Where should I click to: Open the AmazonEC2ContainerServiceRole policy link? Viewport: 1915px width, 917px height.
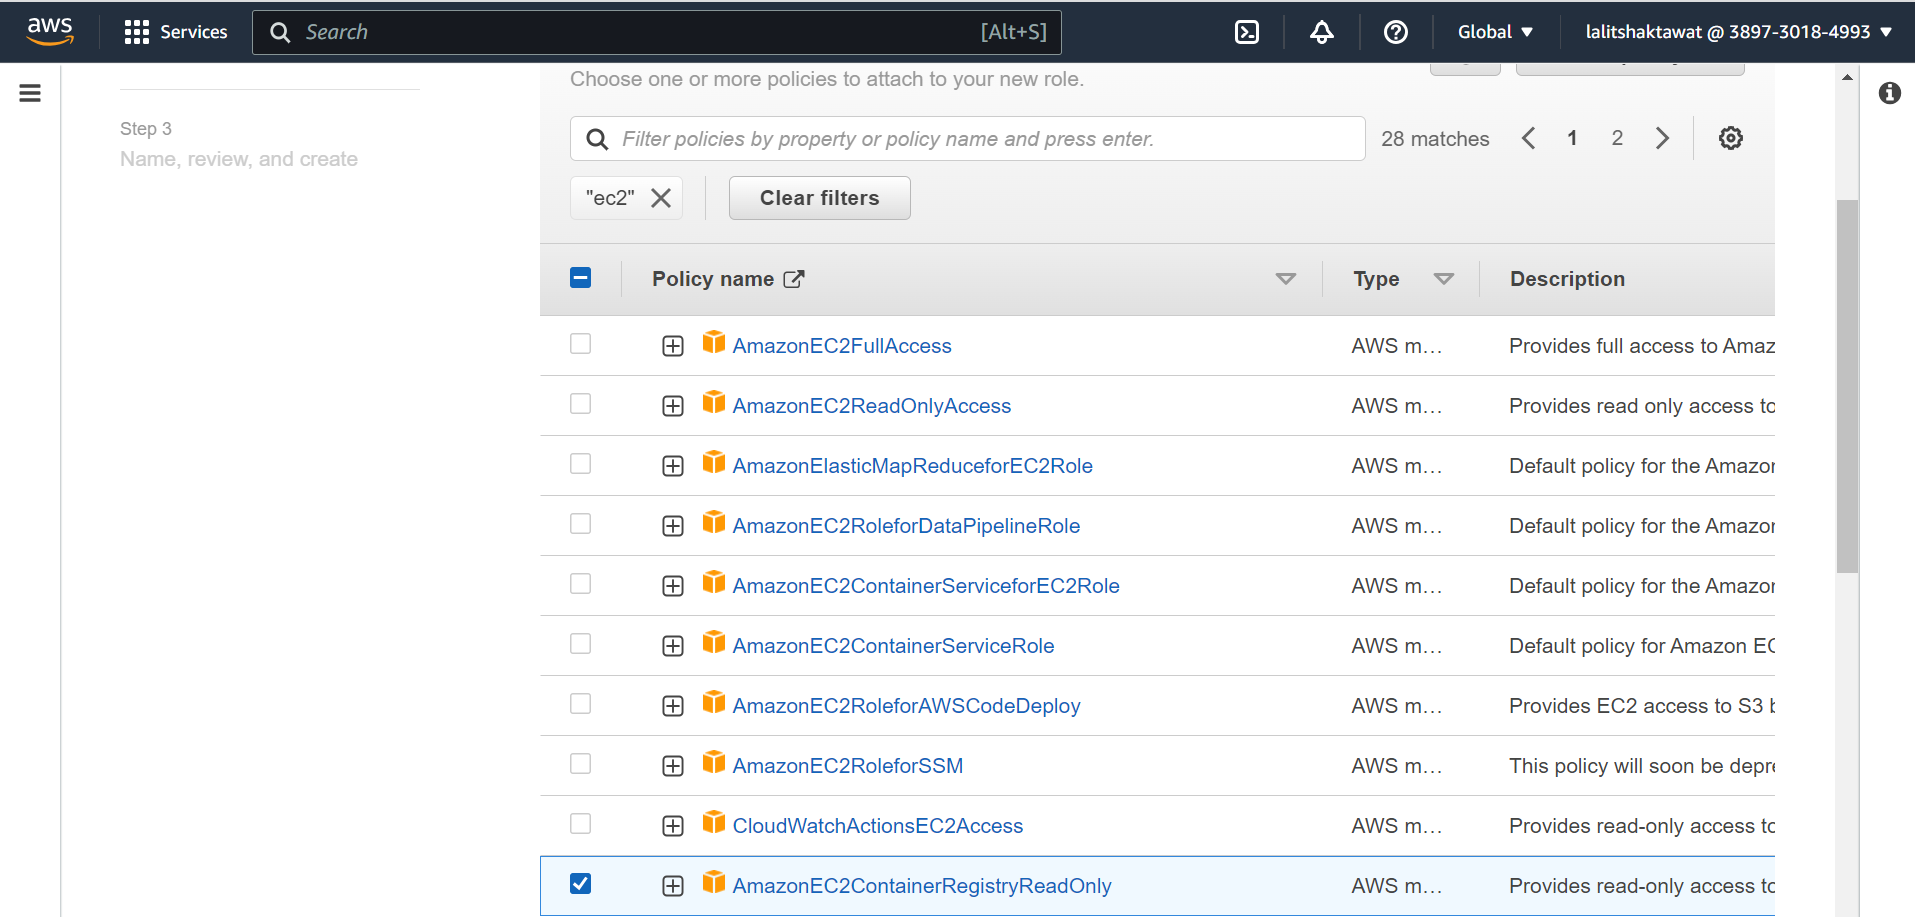click(x=894, y=646)
